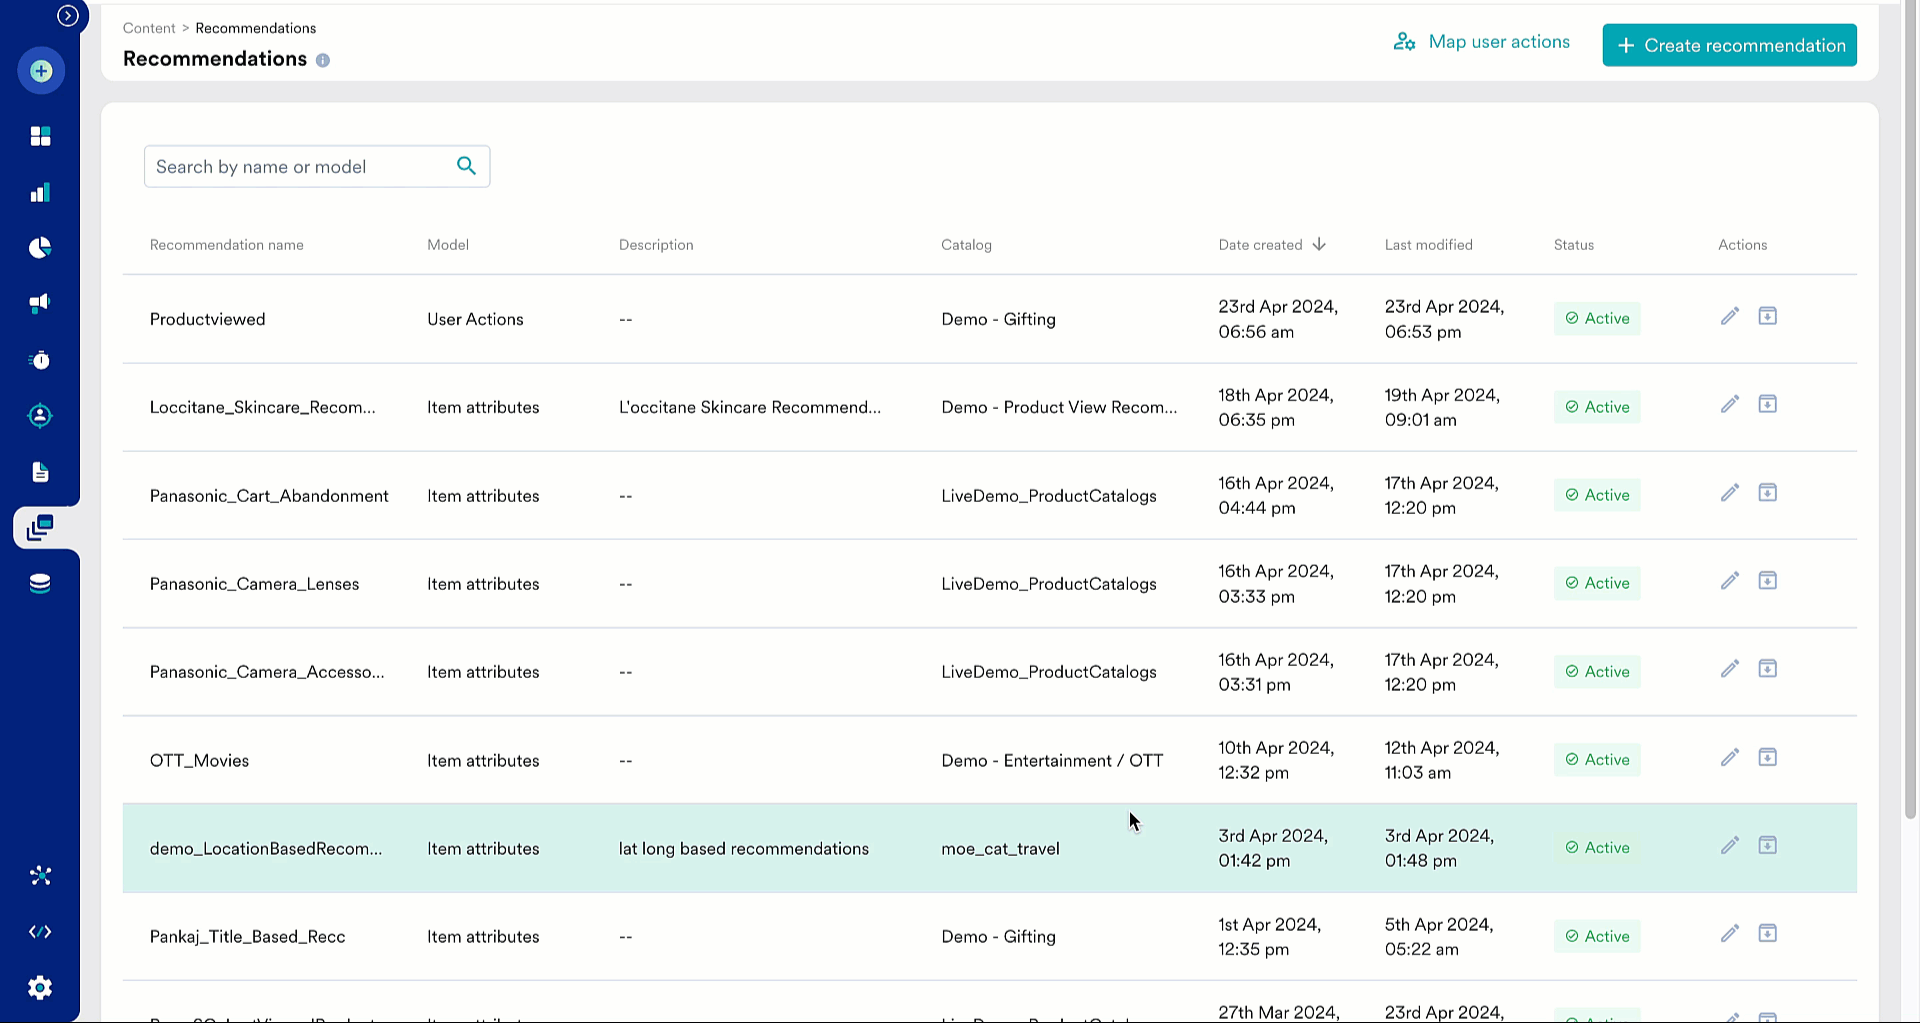The width and height of the screenshot is (1920, 1023).
Task: Select the audience targeting icon
Action: tap(41, 416)
